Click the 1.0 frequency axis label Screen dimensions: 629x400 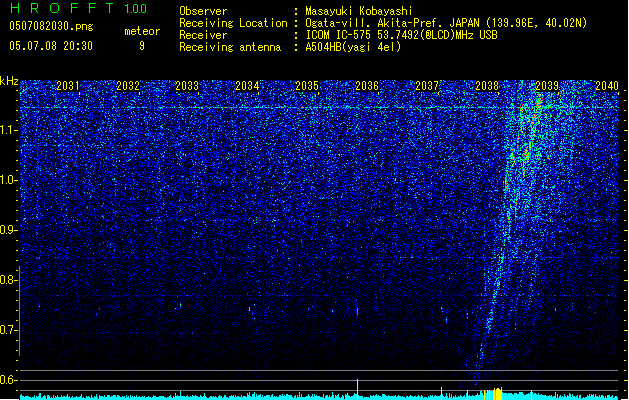pyautogui.click(x=9, y=180)
